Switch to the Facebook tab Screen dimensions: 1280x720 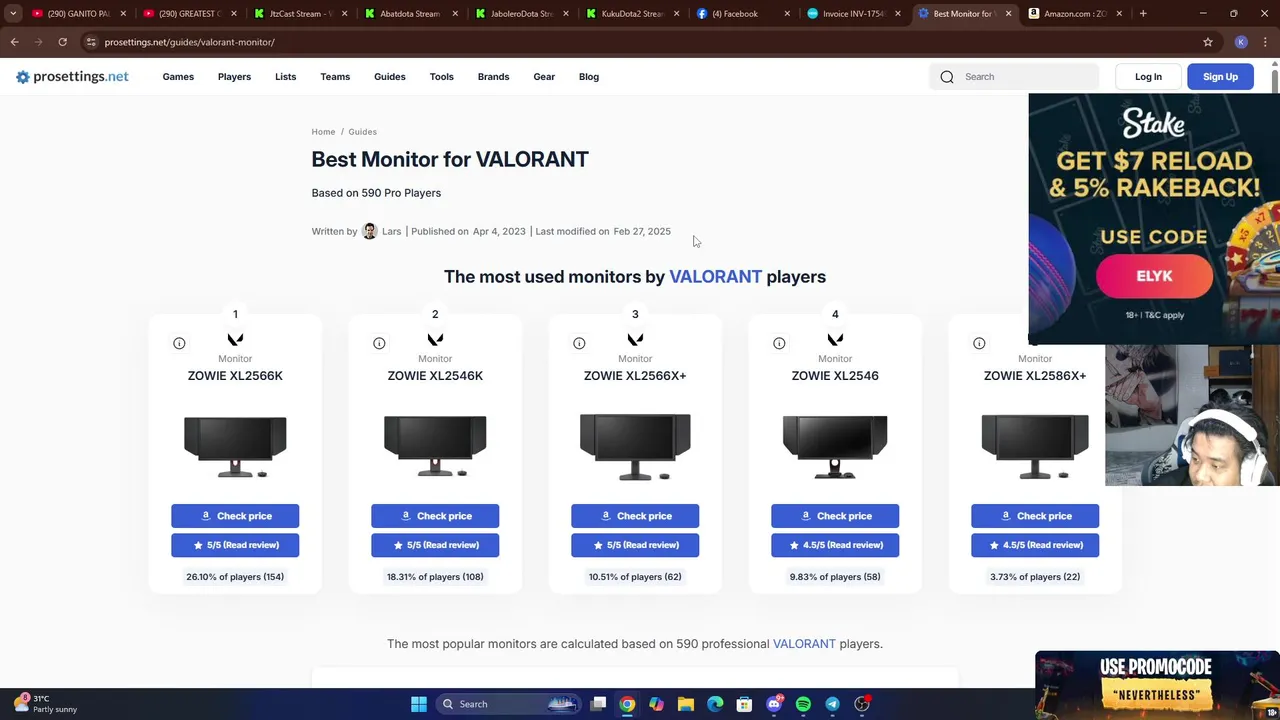coord(738,14)
